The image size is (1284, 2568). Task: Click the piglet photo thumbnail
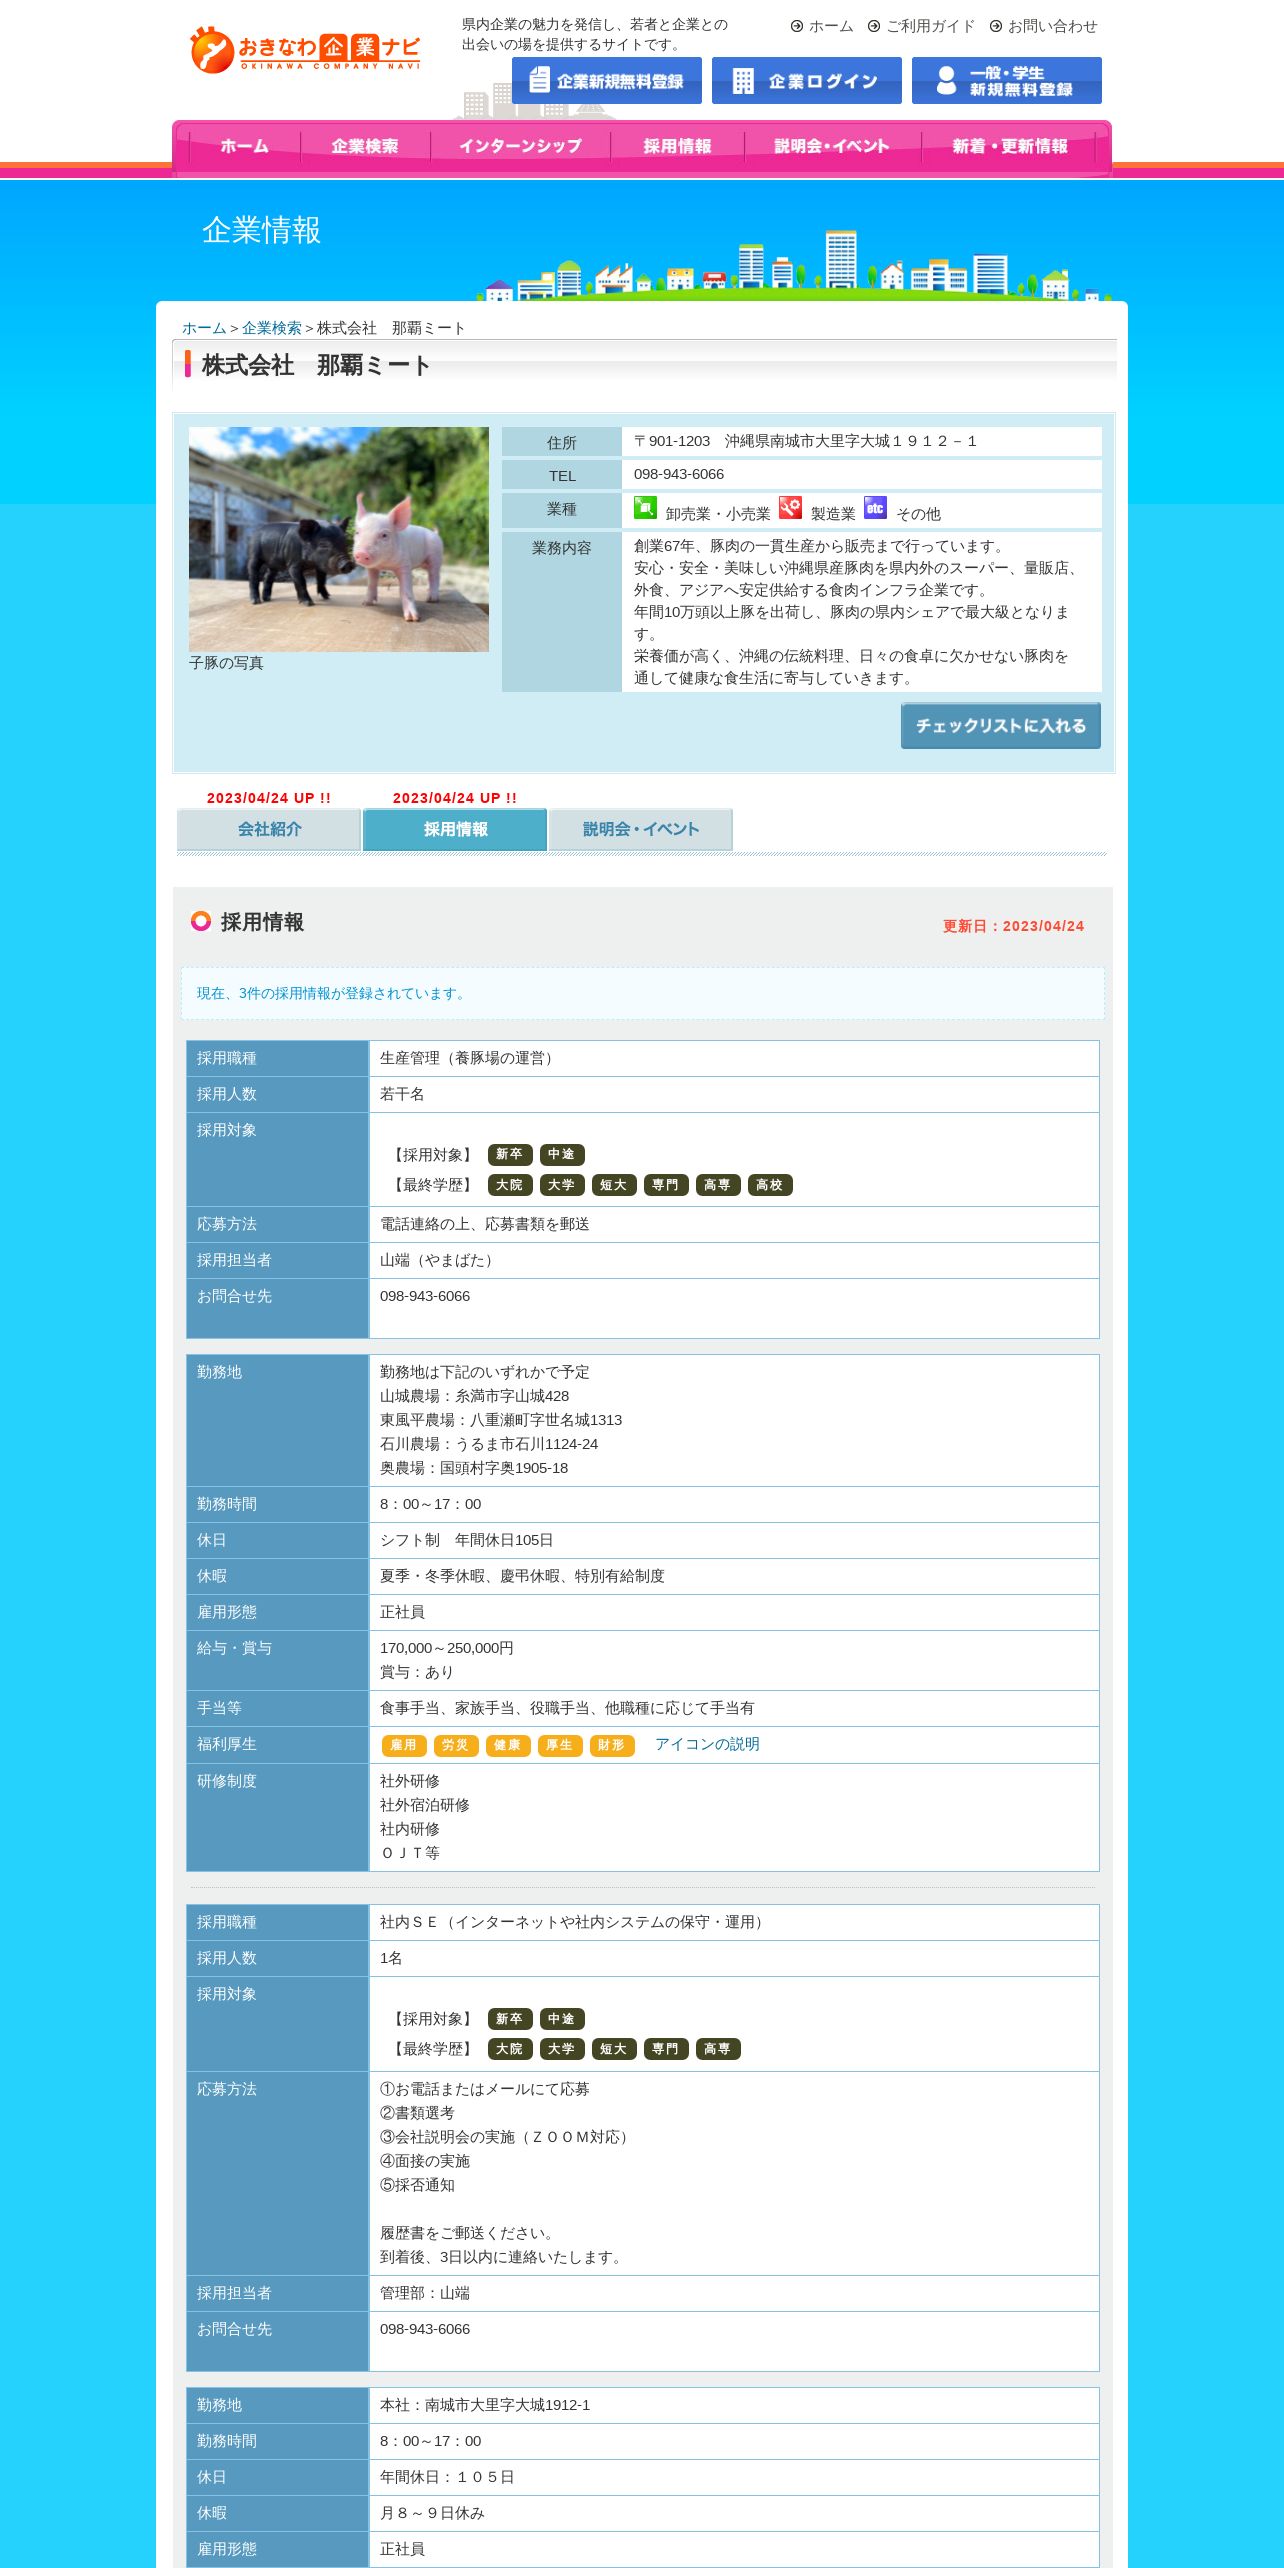click(x=339, y=540)
